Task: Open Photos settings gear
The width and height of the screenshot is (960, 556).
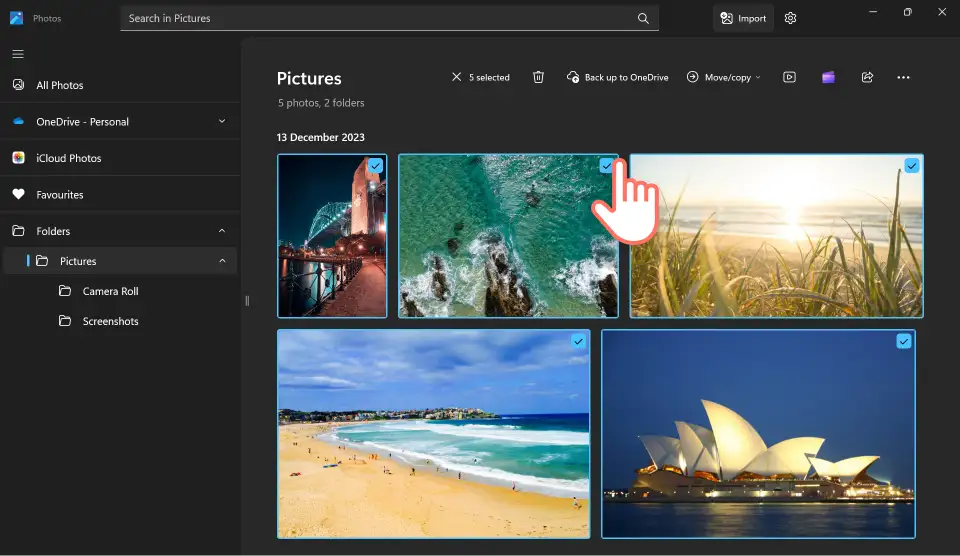Action: 790,18
